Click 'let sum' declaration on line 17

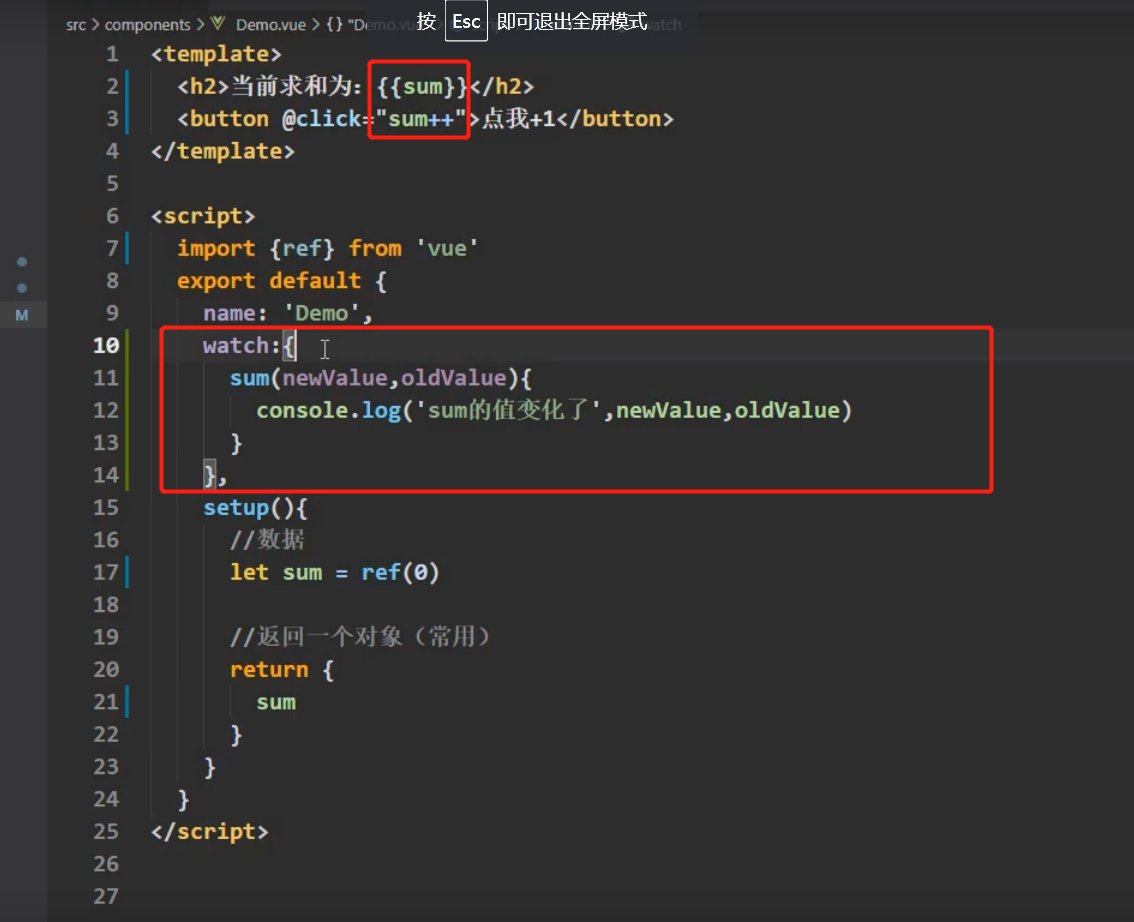pyautogui.click(x=276, y=573)
